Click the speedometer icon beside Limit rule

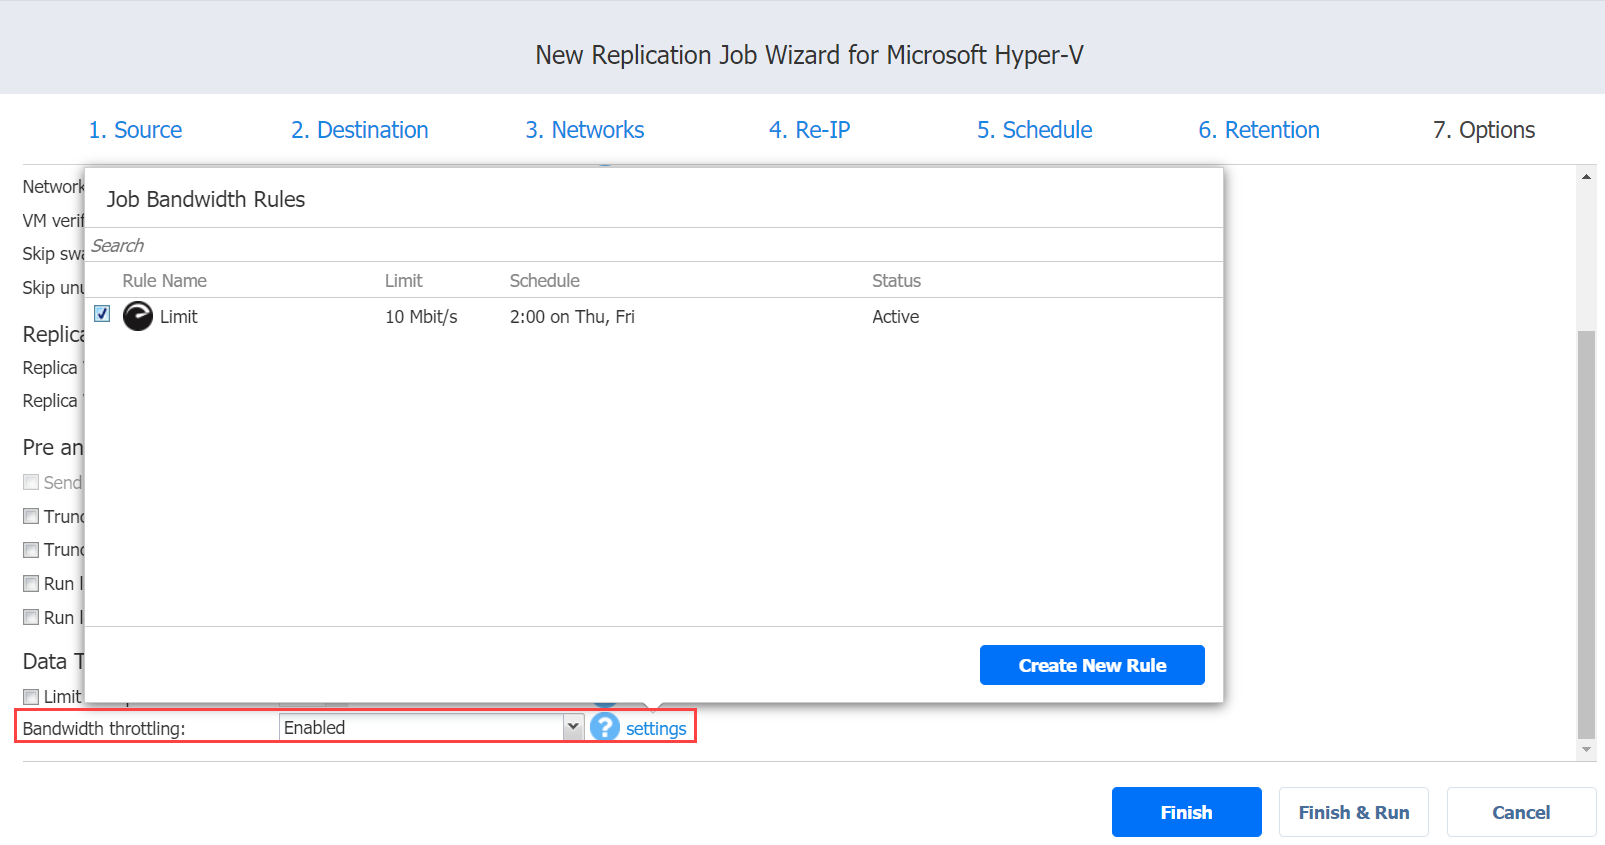(138, 316)
